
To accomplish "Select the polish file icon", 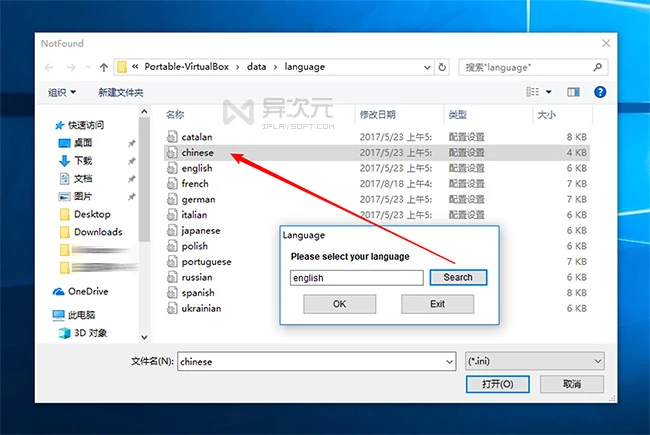I will coord(172,246).
